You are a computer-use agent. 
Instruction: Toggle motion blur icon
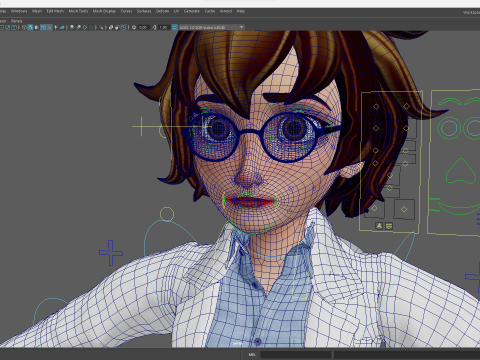[78, 27]
